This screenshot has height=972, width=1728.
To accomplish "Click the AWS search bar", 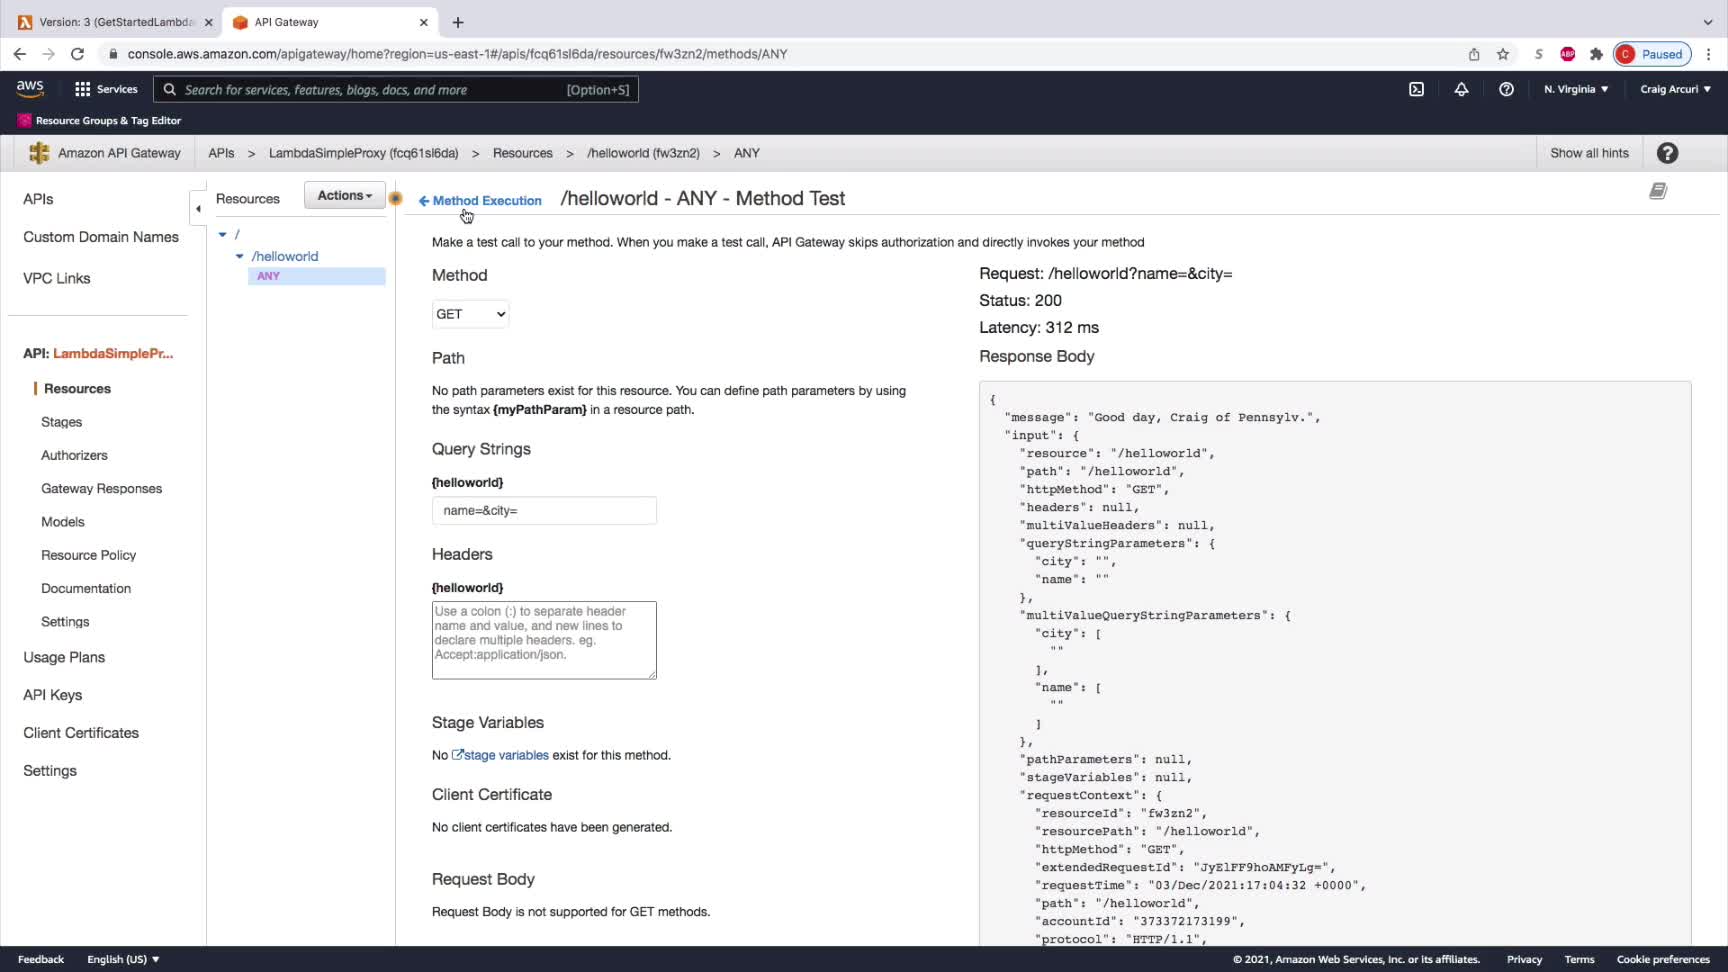I will click(x=396, y=89).
